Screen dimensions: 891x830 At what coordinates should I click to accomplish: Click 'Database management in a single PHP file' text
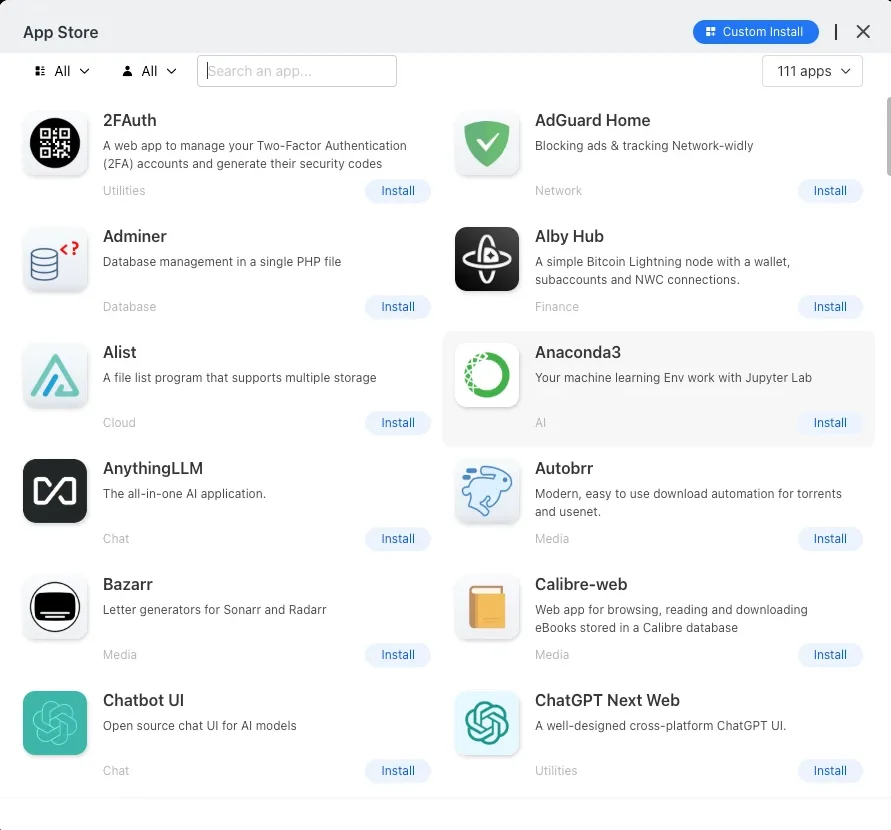point(222,261)
